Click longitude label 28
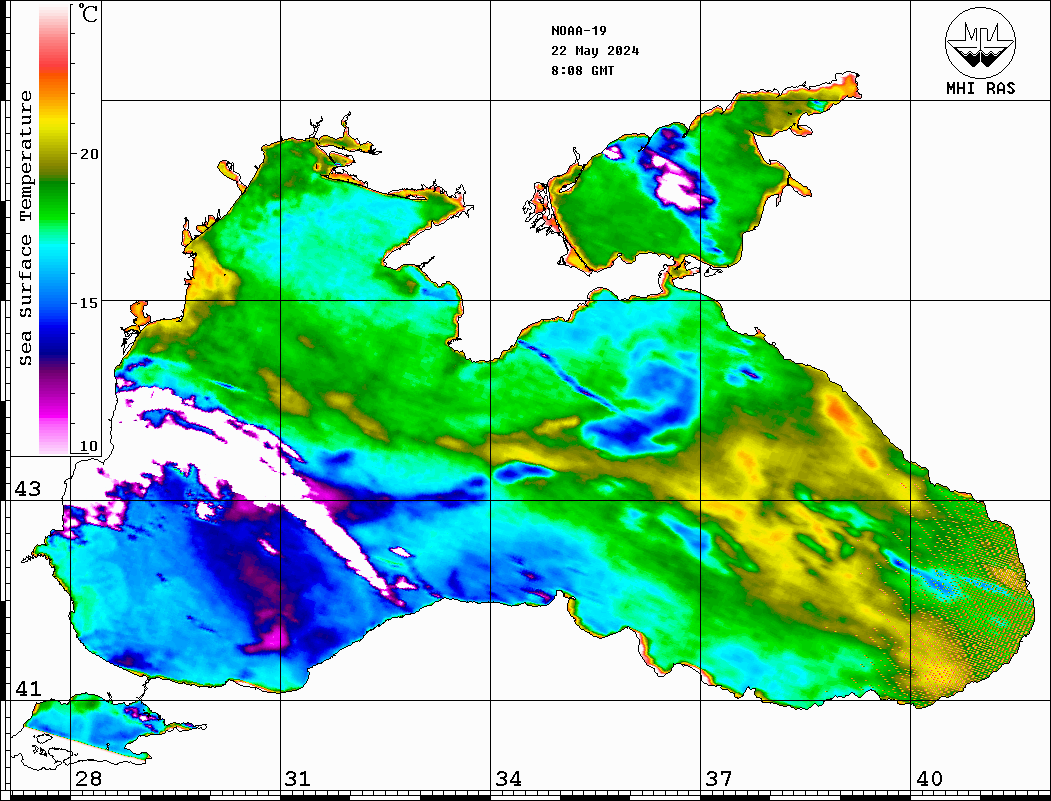 88,778
